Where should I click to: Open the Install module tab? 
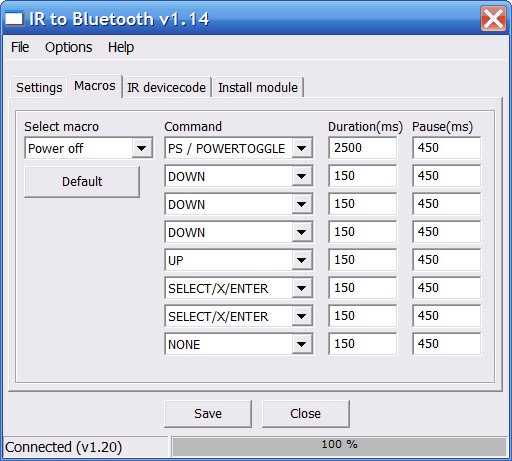point(258,88)
